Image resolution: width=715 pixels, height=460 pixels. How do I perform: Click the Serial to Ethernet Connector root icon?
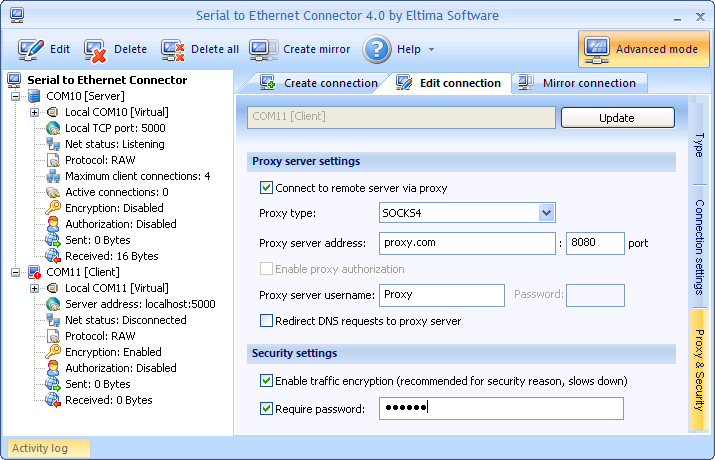(x=14, y=80)
